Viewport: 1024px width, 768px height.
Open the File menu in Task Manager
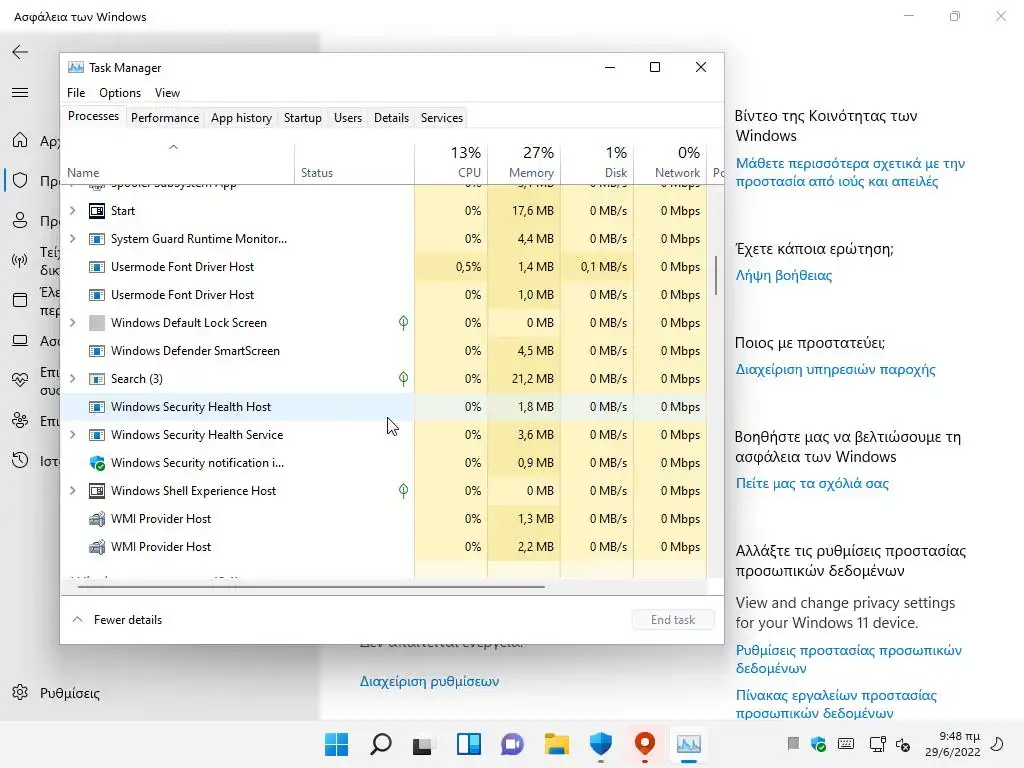(76, 93)
